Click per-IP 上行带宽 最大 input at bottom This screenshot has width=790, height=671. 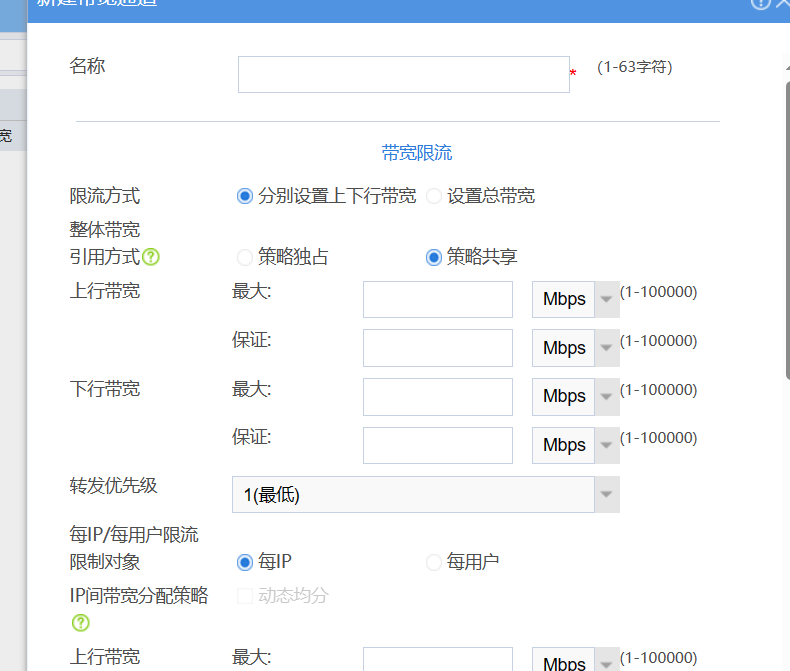coord(438,659)
